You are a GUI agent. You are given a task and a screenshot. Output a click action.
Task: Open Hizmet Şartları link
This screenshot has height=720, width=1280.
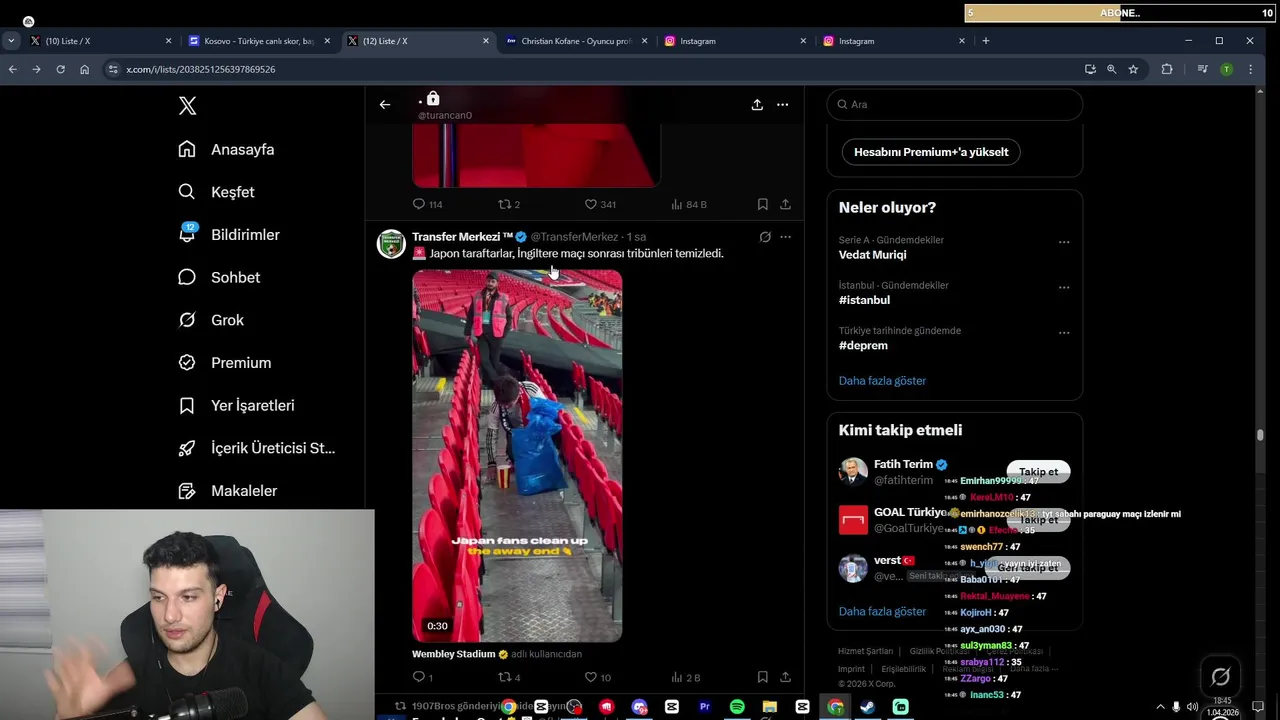tap(865, 651)
